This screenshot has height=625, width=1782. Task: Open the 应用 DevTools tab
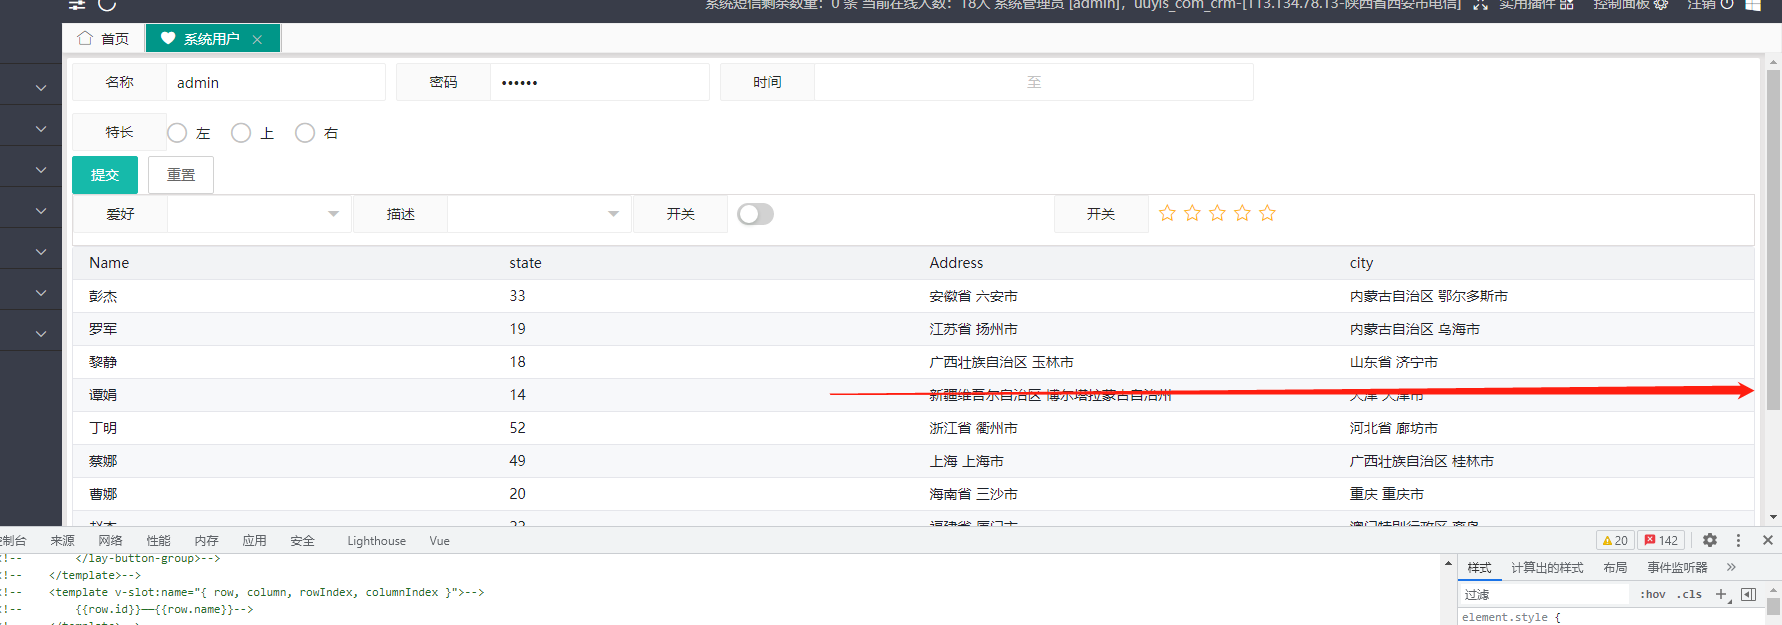tap(254, 540)
